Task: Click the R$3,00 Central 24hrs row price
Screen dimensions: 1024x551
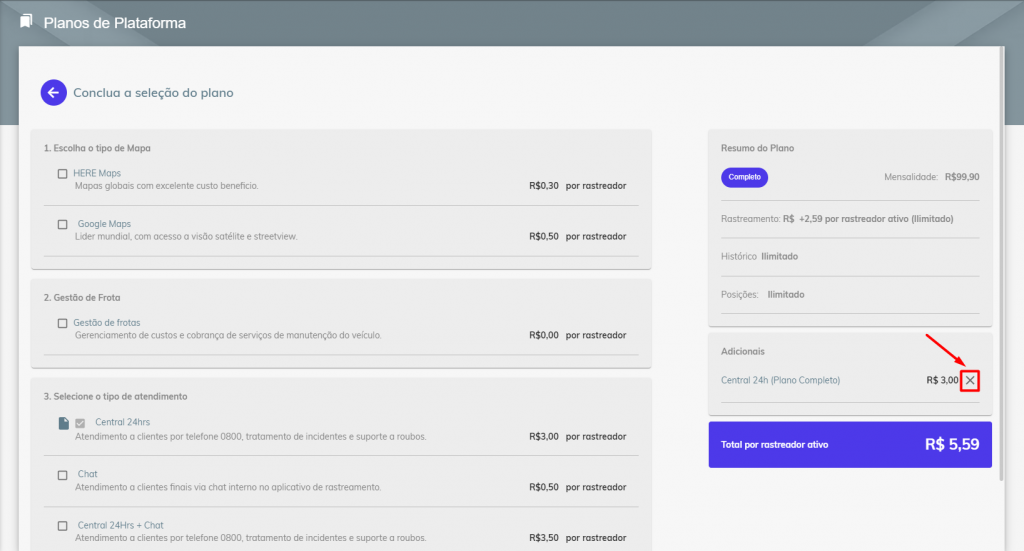Action: coord(544,436)
